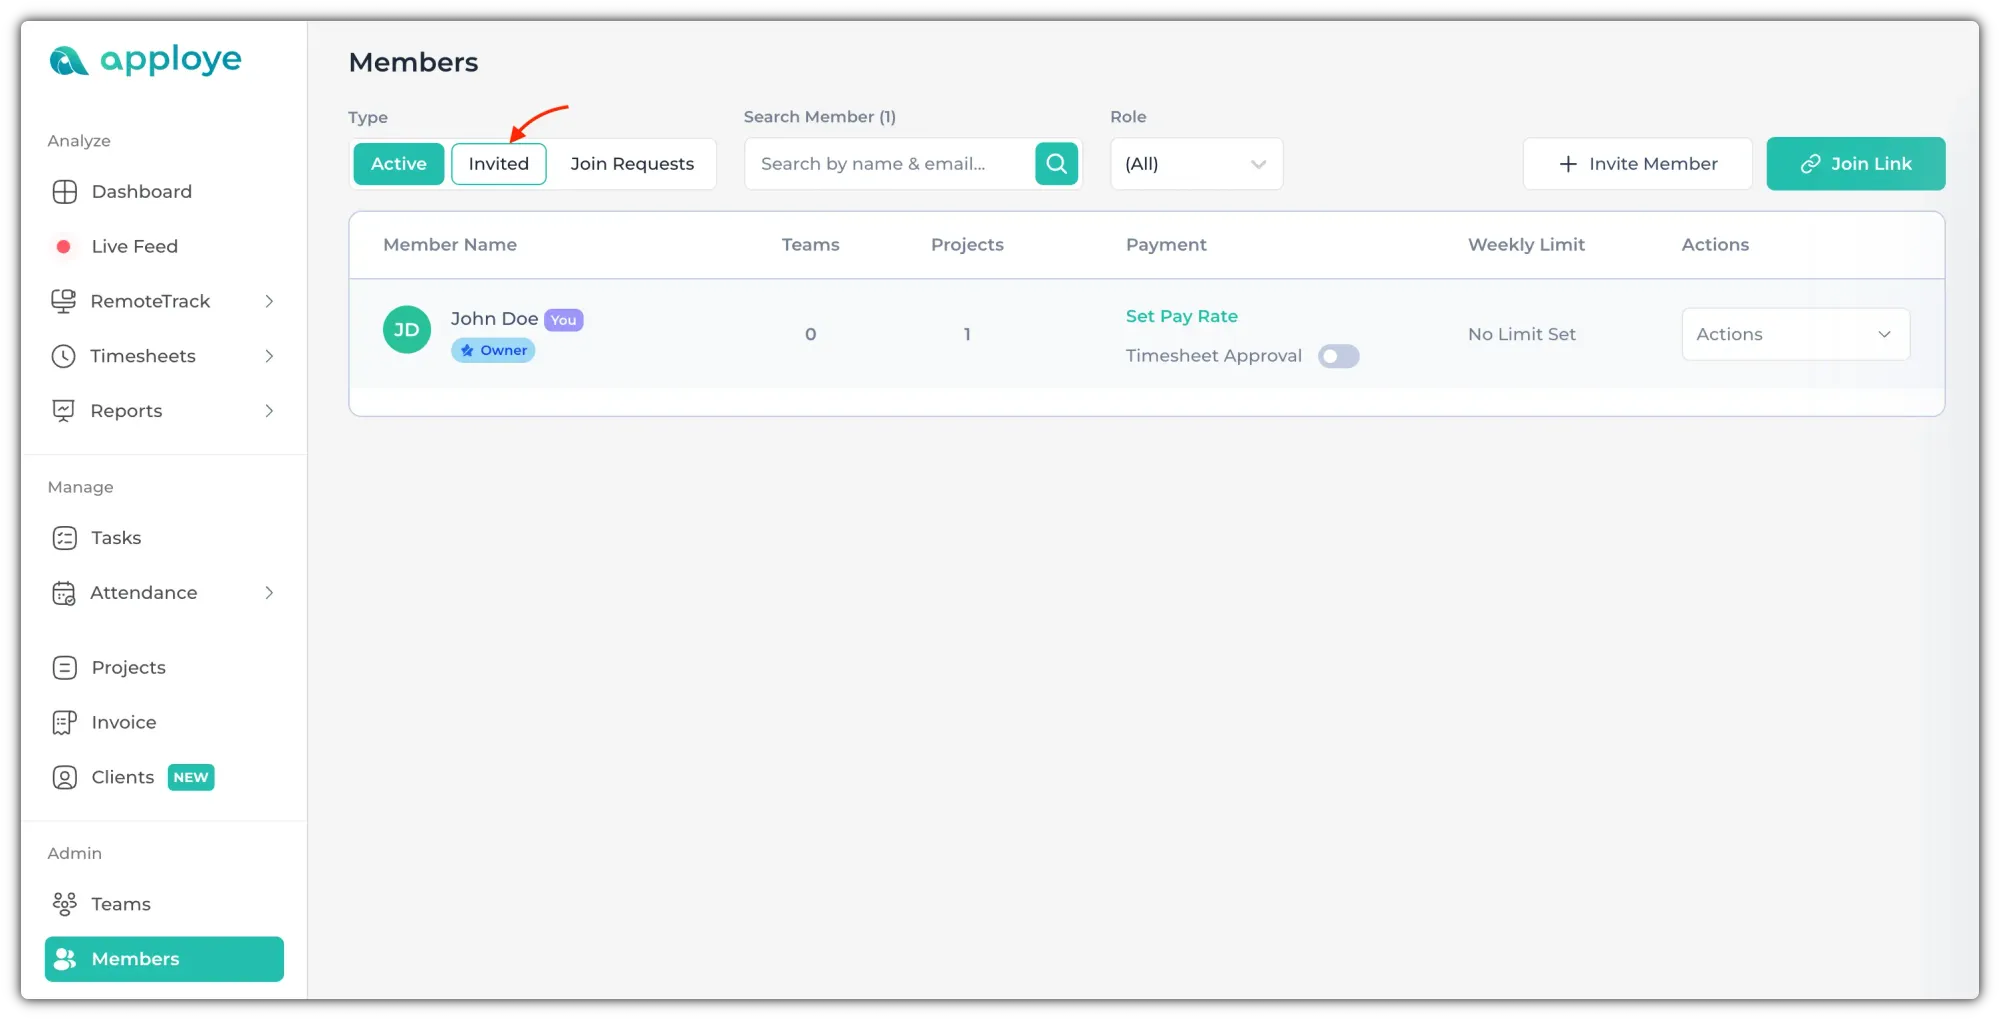Click the Teams icon under Admin

pyautogui.click(x=64, y=904)
